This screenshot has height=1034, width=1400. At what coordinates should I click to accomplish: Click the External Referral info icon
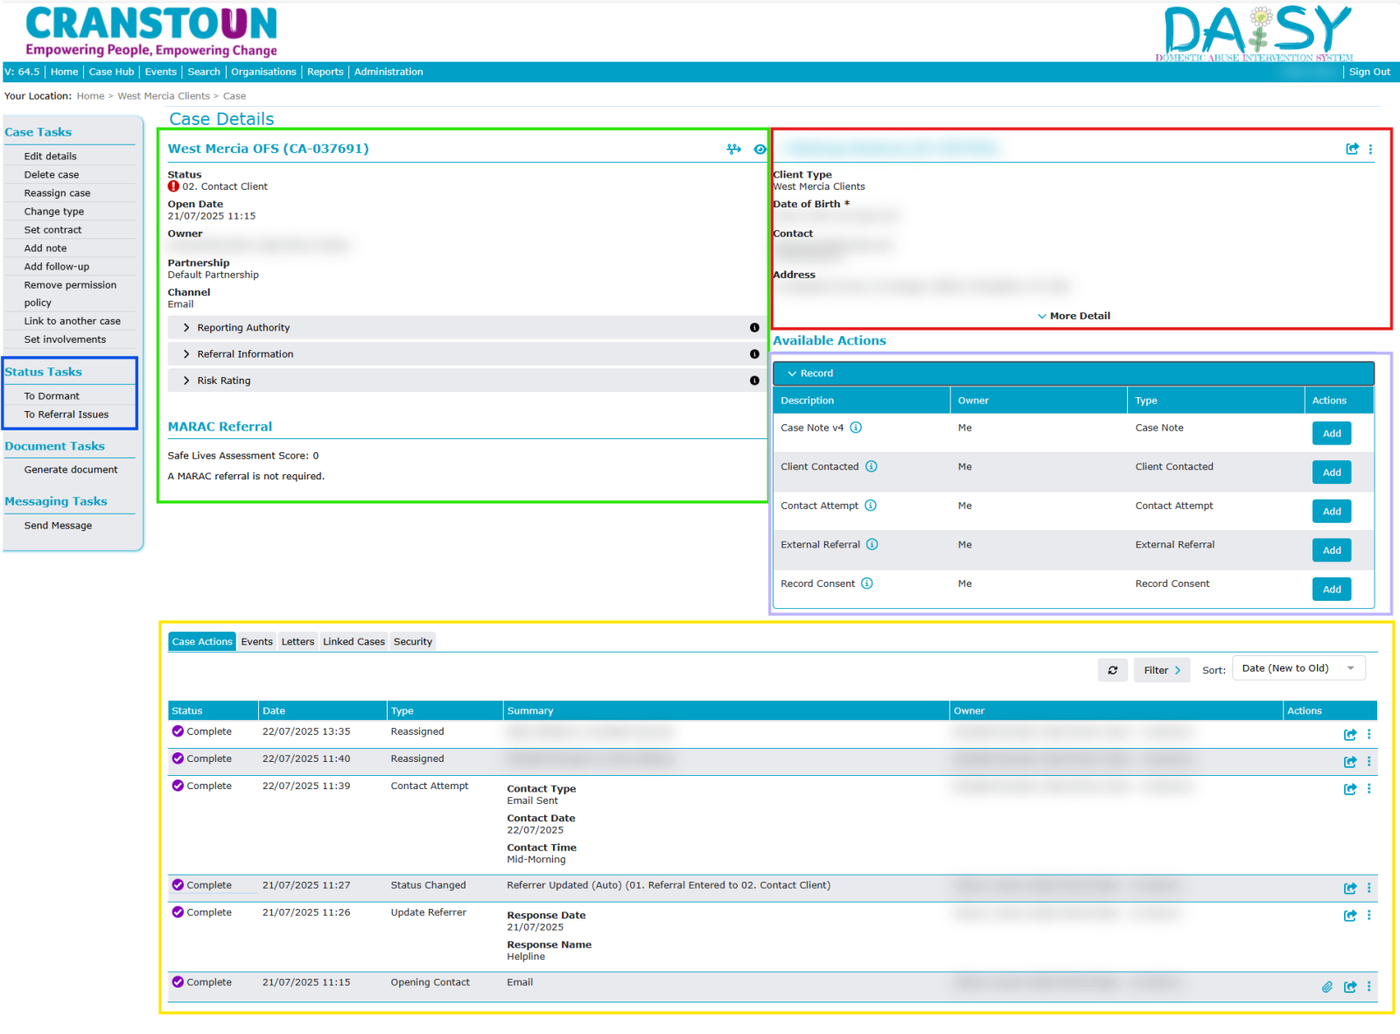[872, 545]
